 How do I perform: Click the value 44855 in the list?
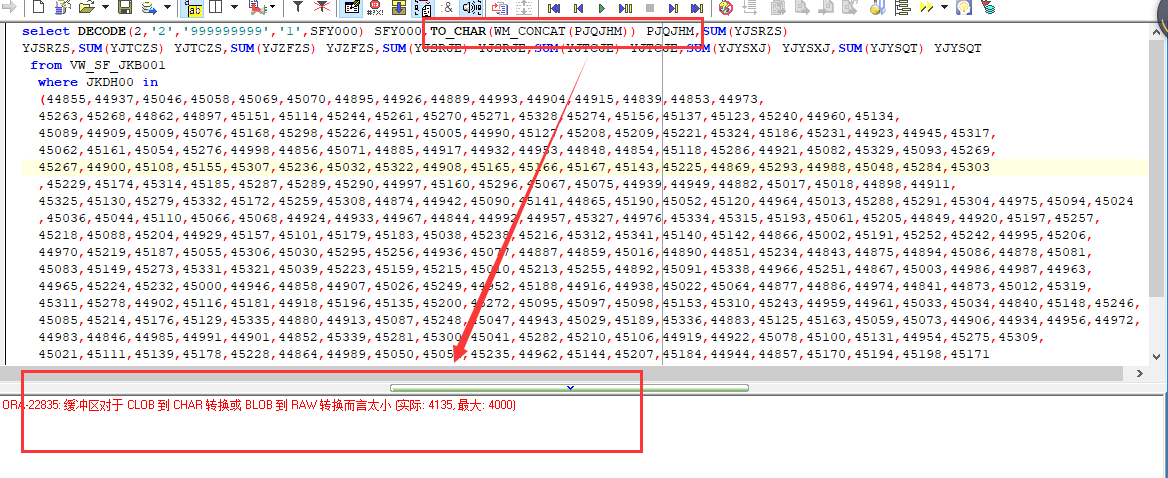66,100
